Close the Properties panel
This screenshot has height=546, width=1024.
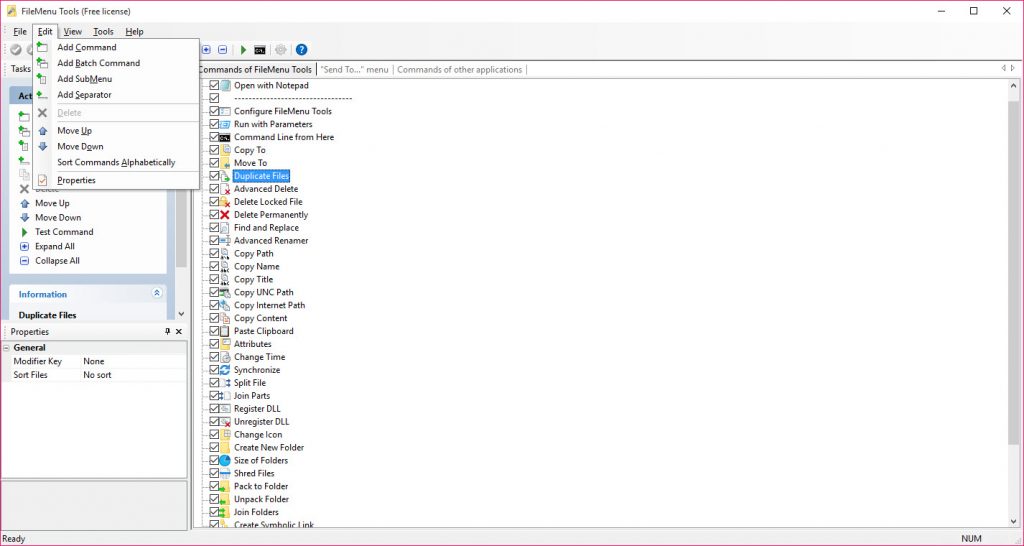(179, 332)
